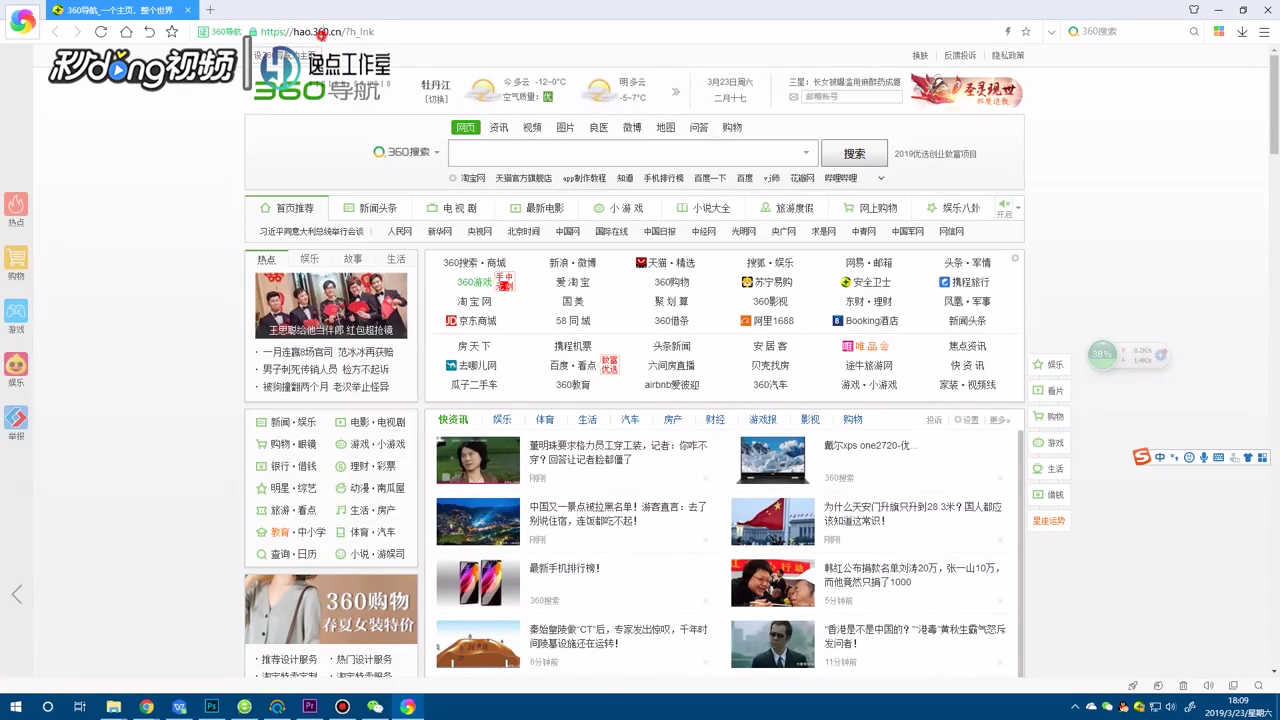Screen dimensions: 1280x720
Task: Open 人民网 news site link
Action: click(400, 231)
